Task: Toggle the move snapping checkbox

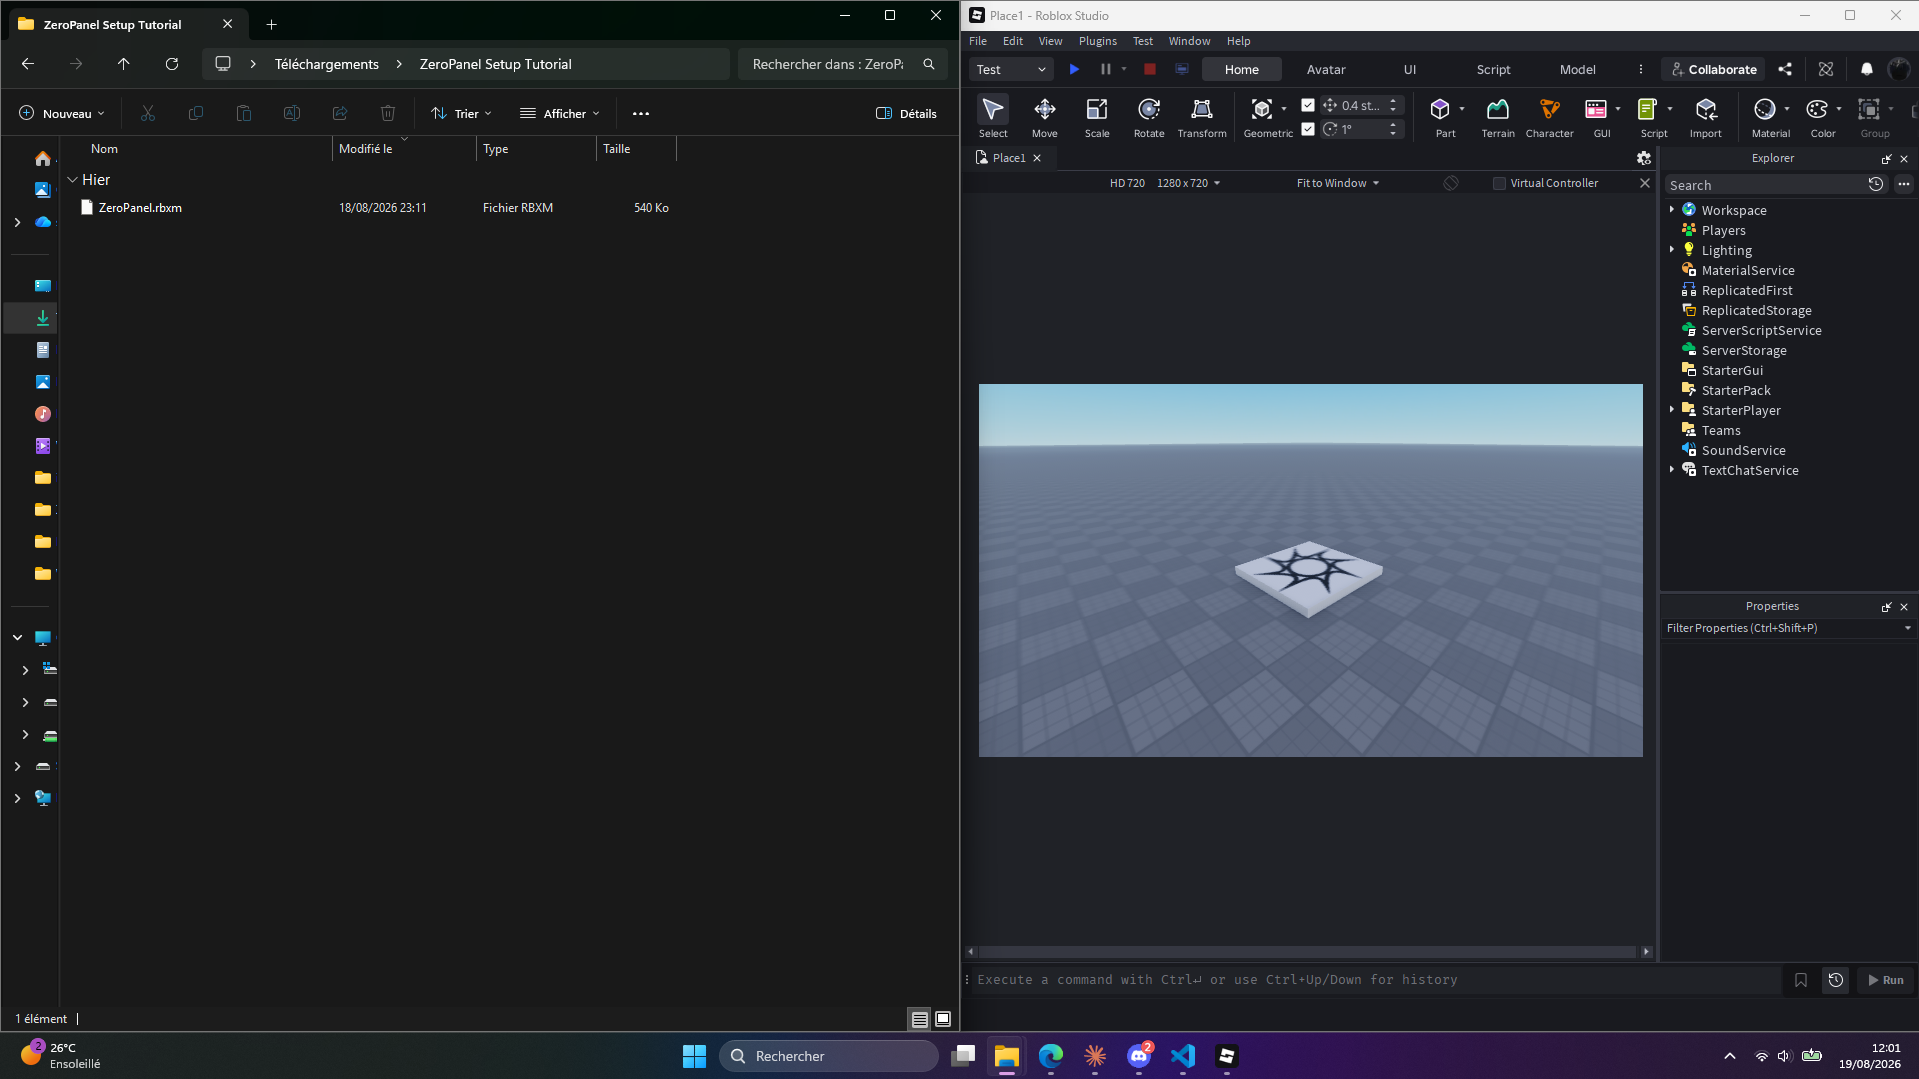Action: click(1308, 105)
